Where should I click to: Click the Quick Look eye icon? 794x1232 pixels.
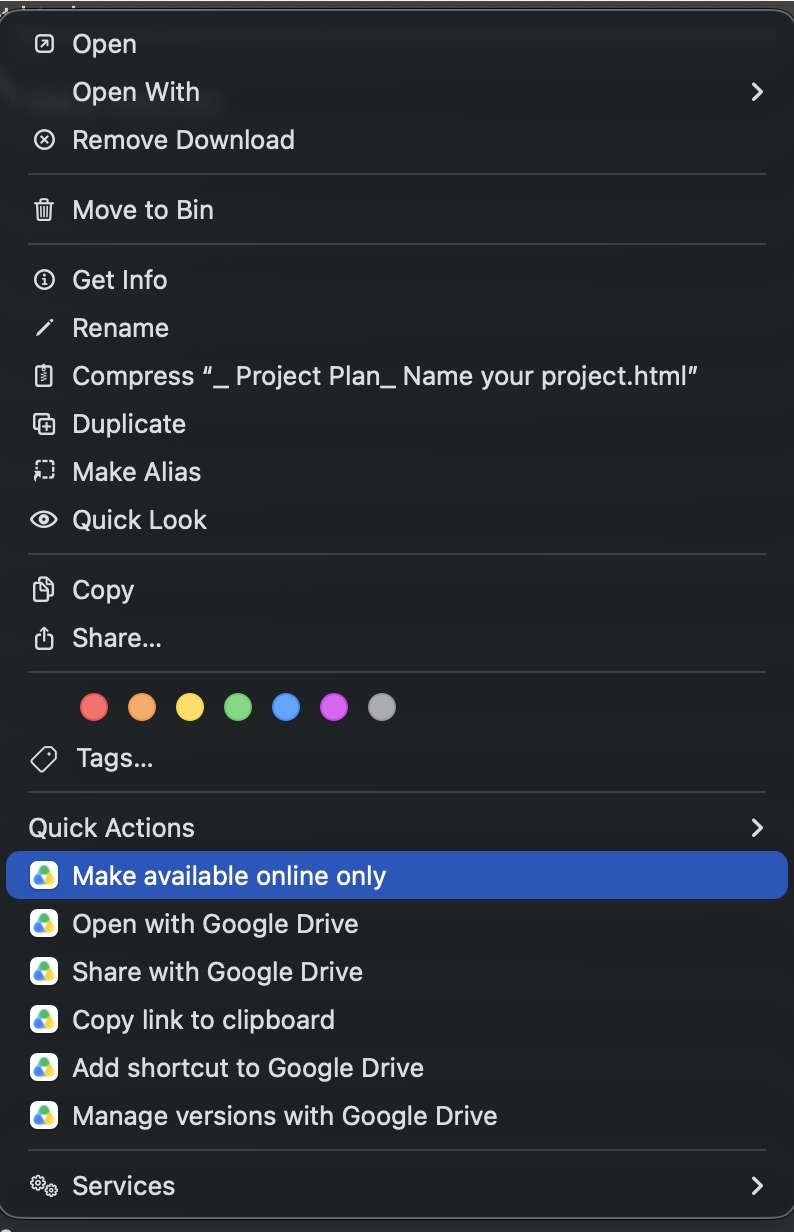pos(44,520)
